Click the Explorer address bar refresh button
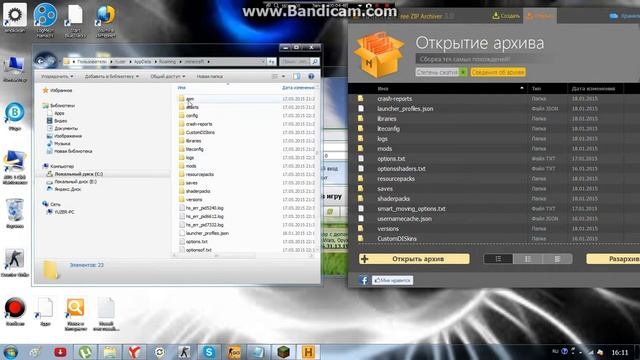The width and height of the screenshot is (640, 360). point(272,62)
